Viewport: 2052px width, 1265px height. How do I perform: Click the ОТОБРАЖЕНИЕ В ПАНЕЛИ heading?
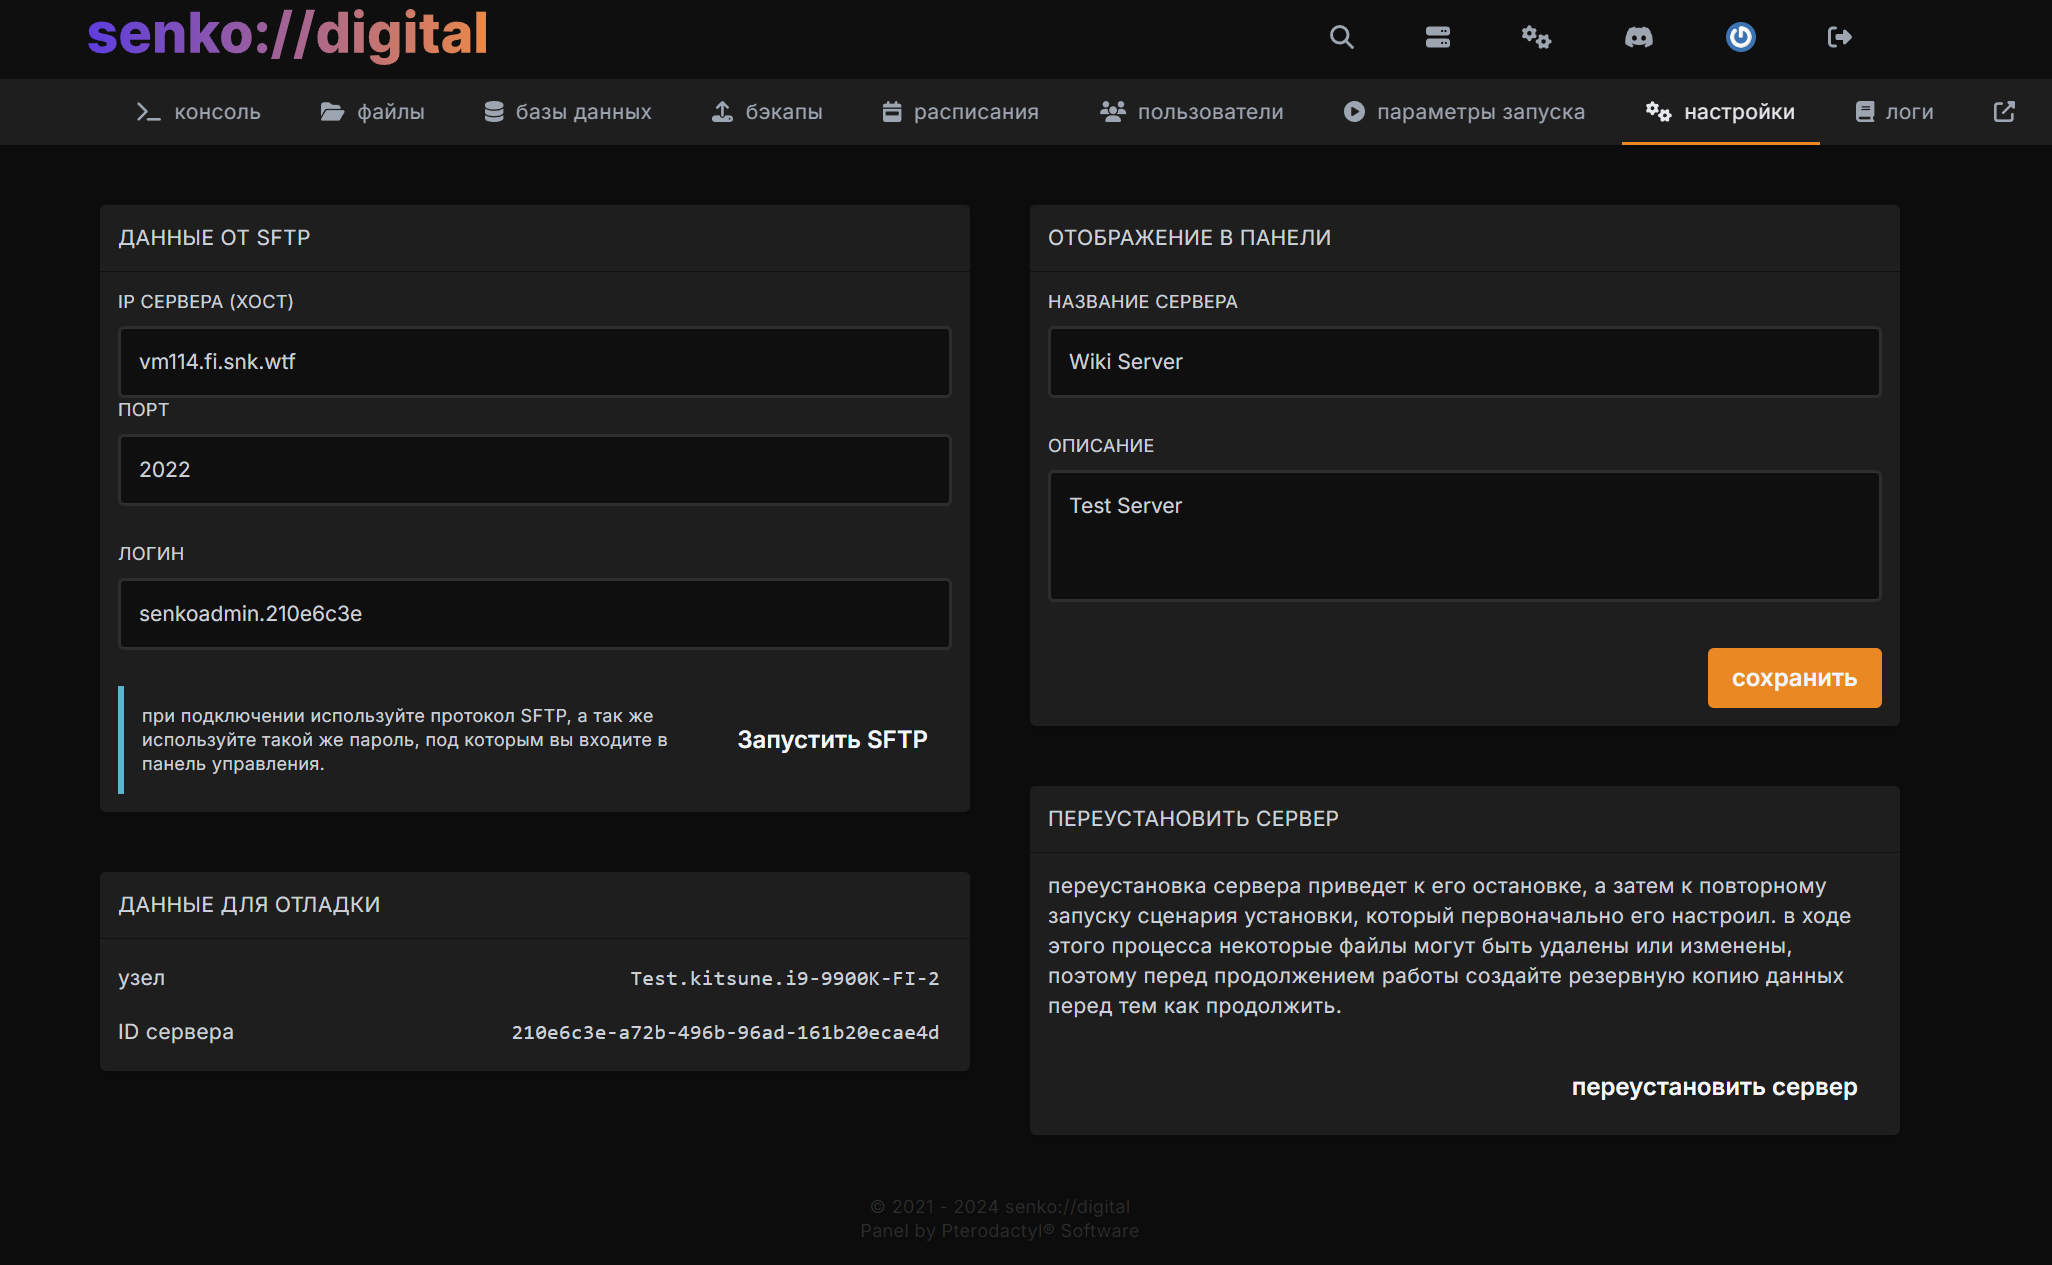(x=1189, y=238)
